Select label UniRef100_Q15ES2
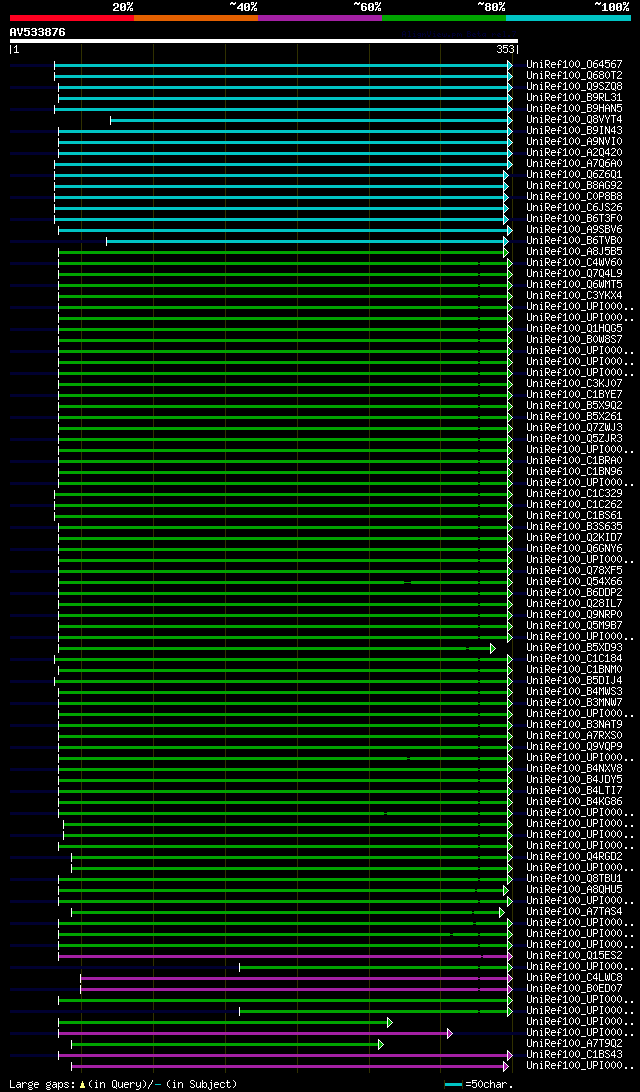This screenshot has height=1092, width=640. pyautogui.click(x=575, y=956)
